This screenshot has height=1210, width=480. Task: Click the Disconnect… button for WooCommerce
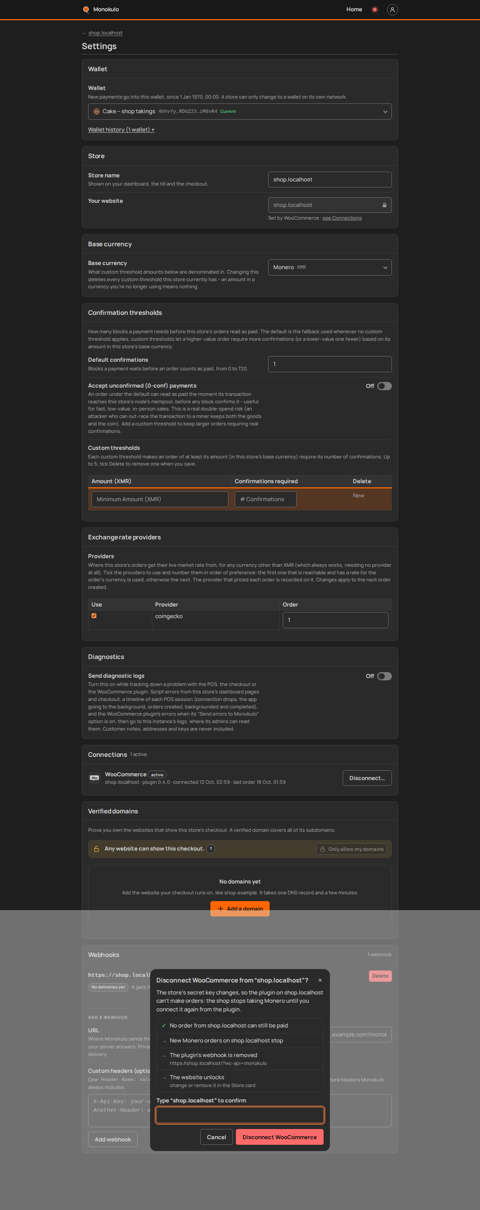click(x=367, y=778)
